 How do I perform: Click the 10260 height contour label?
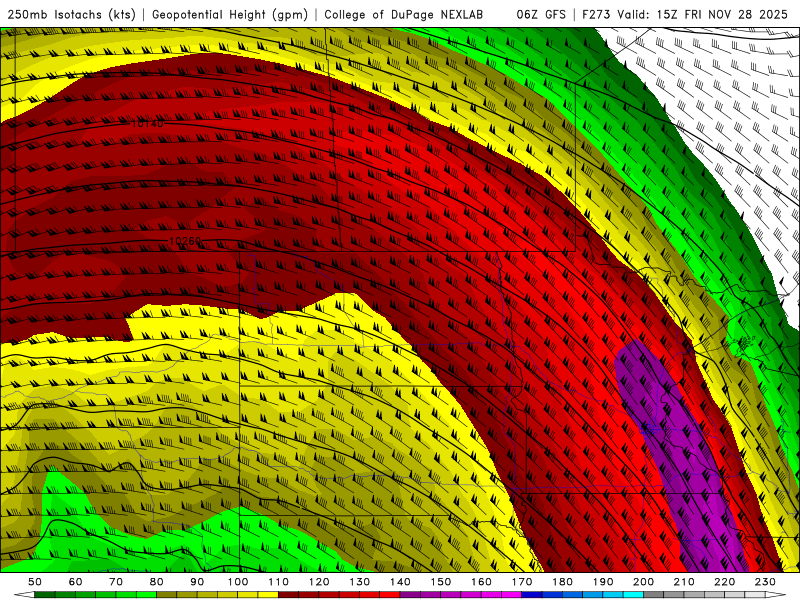point(185,240)
